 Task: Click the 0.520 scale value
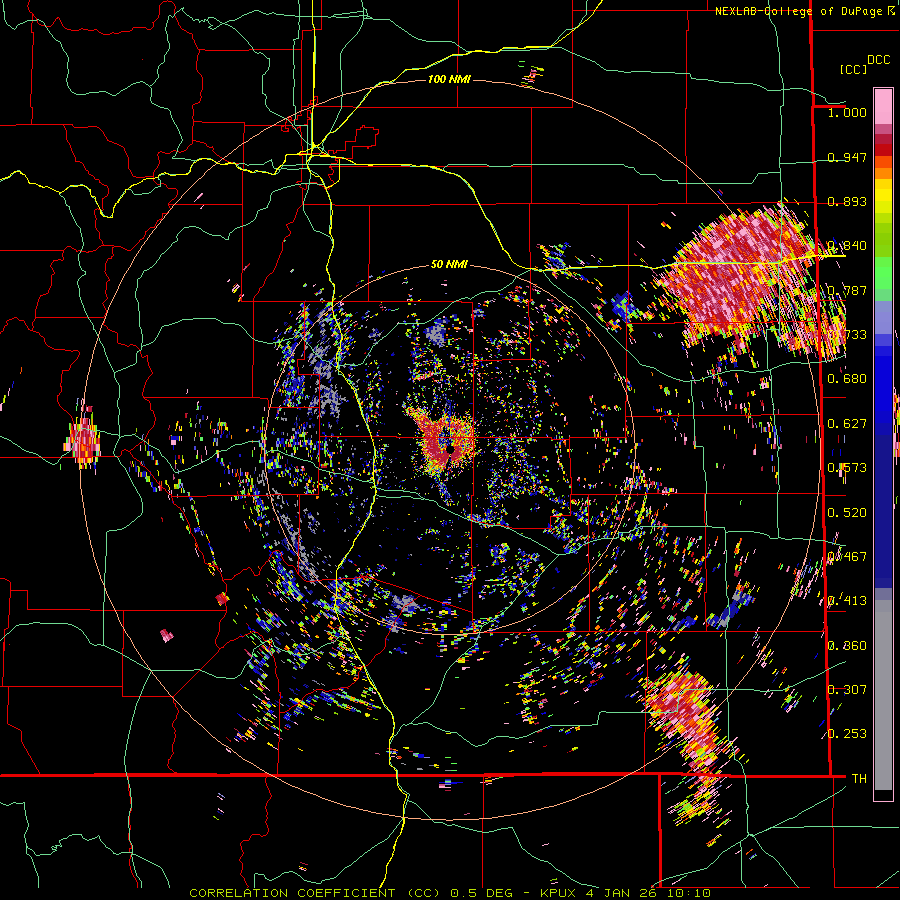pyautogui.click(x=847, y=513)
